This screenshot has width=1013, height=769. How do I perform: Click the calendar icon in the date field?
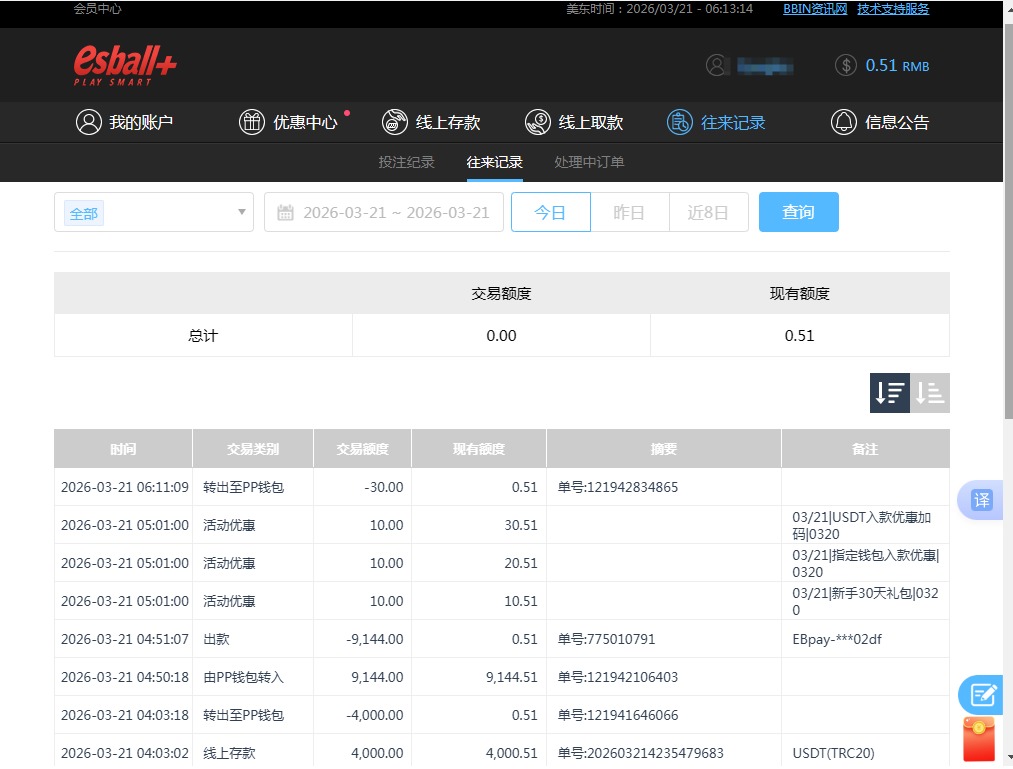(287, 211)
